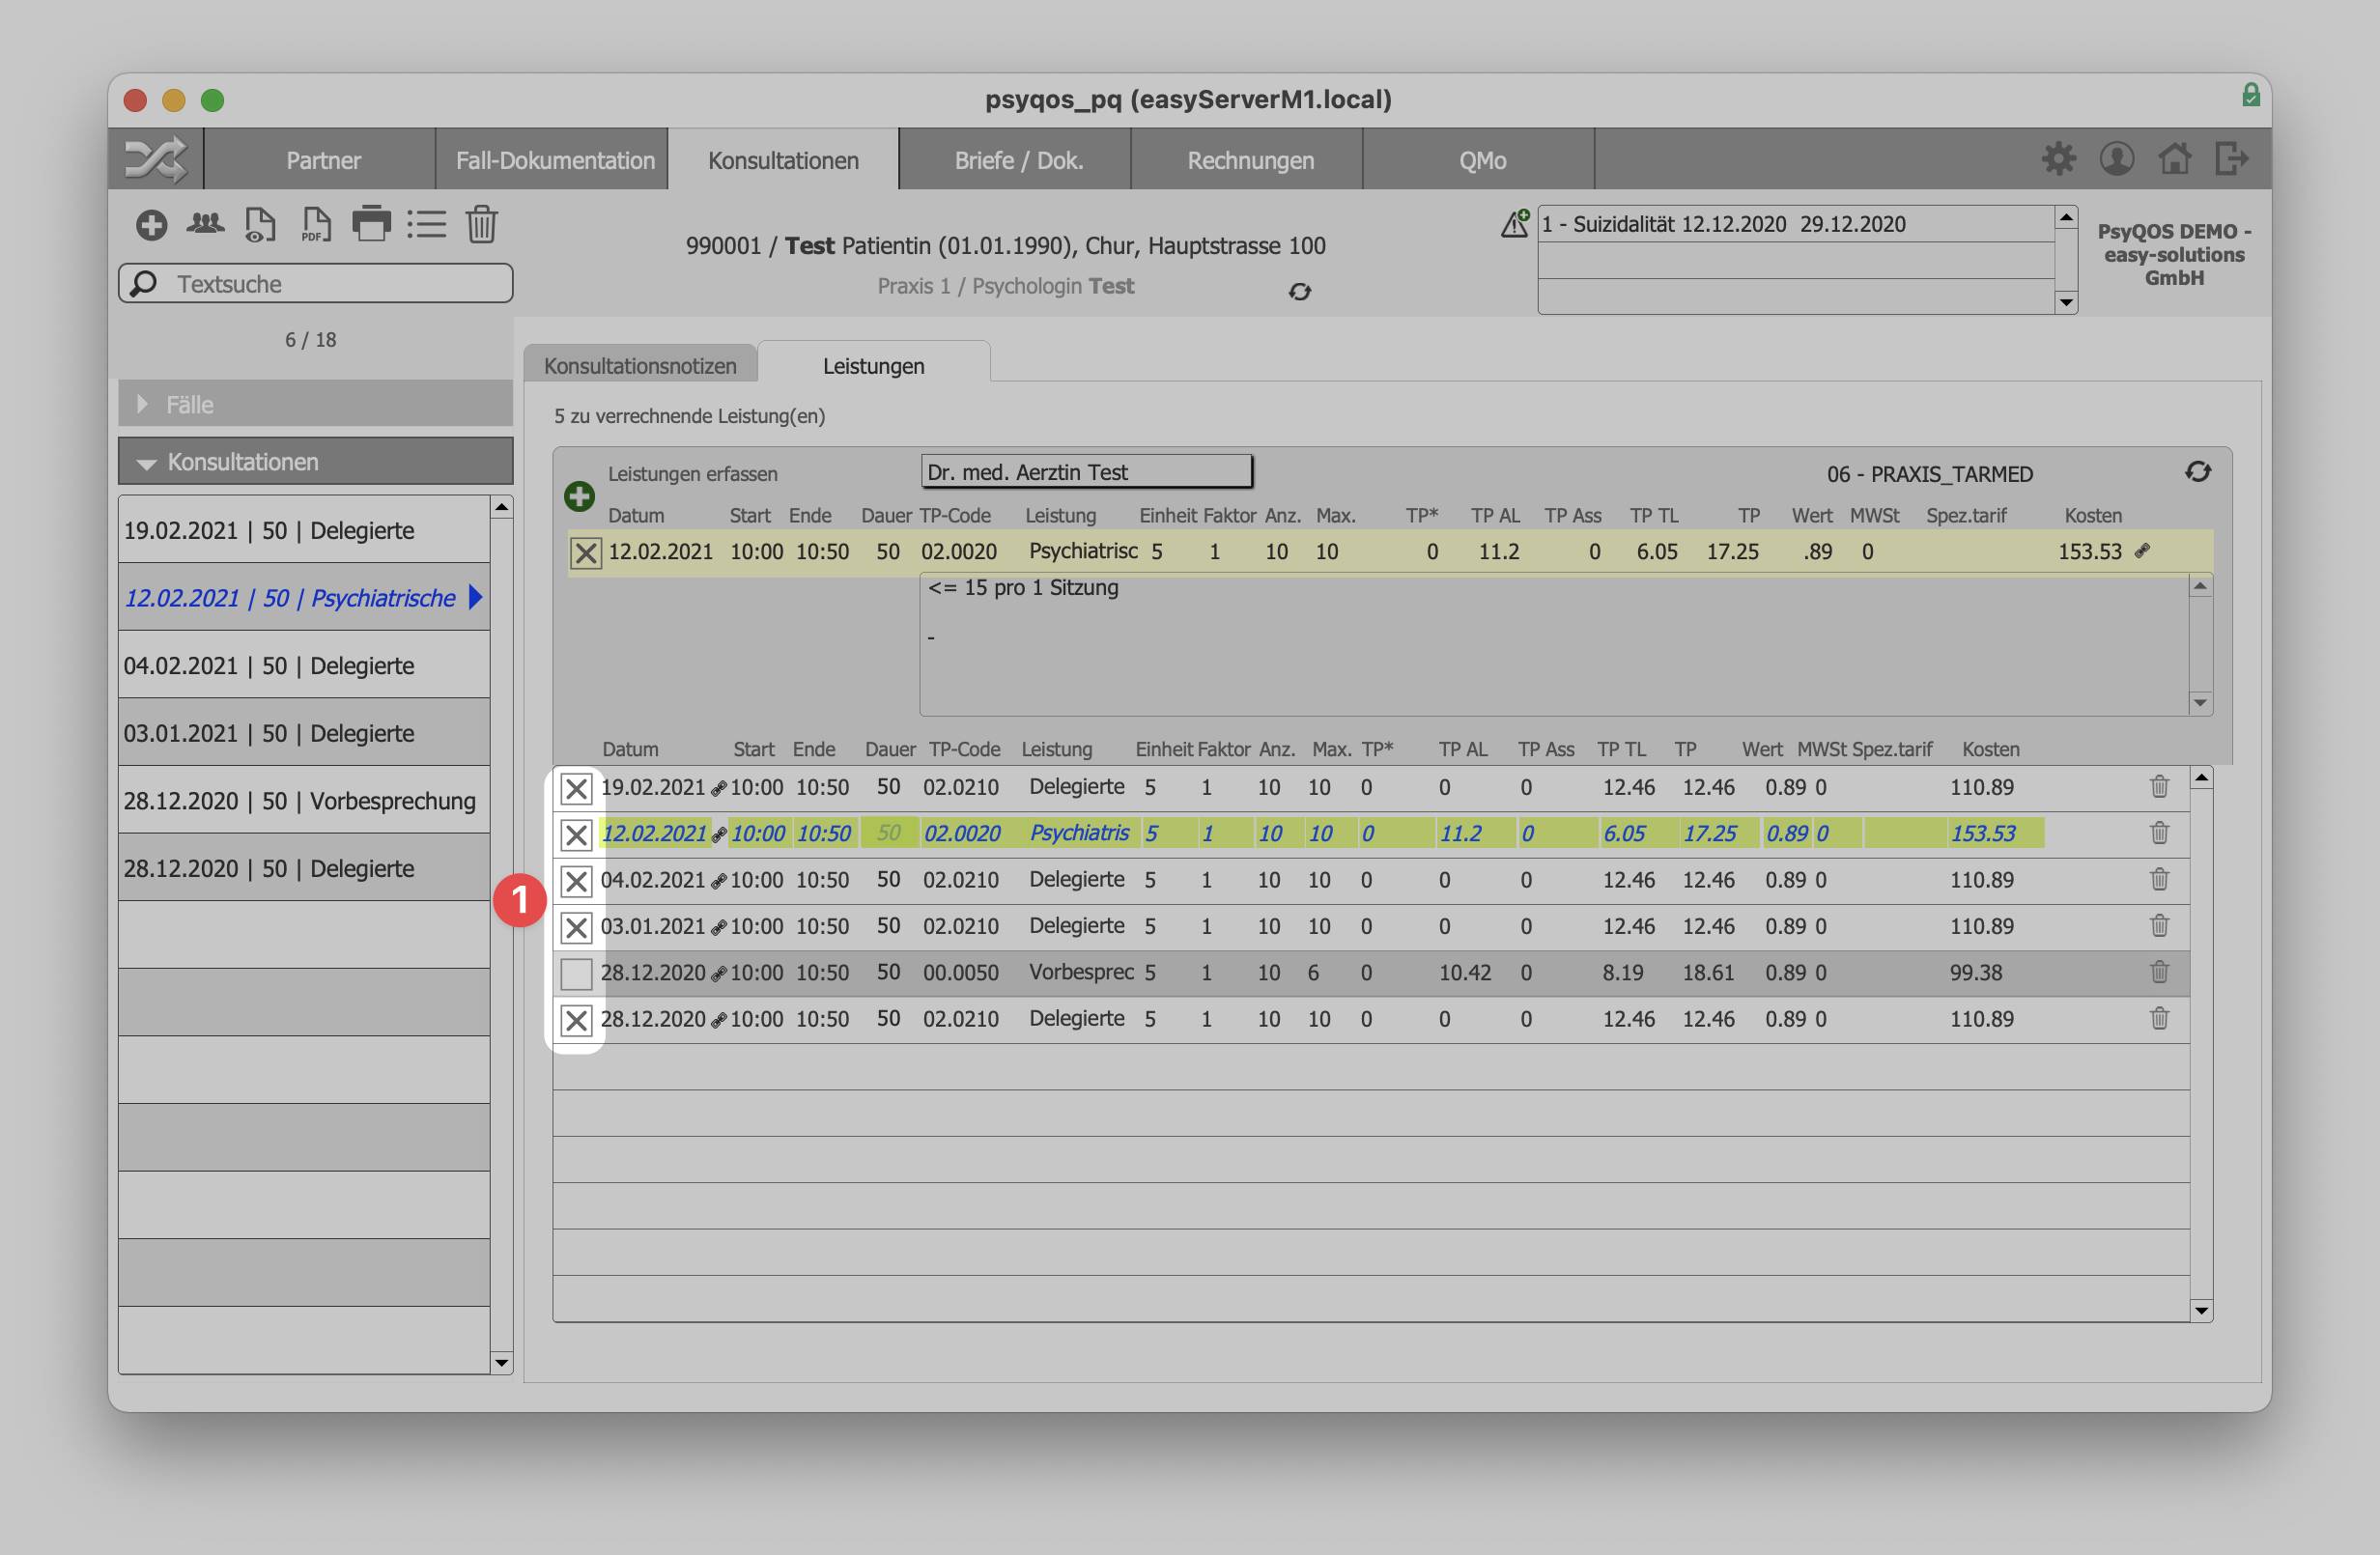Image resolution: width=2380 pixels, height=1555 pixels.
Task: Switch to Briefe / Dok. tab
Action: point(1018,160)
